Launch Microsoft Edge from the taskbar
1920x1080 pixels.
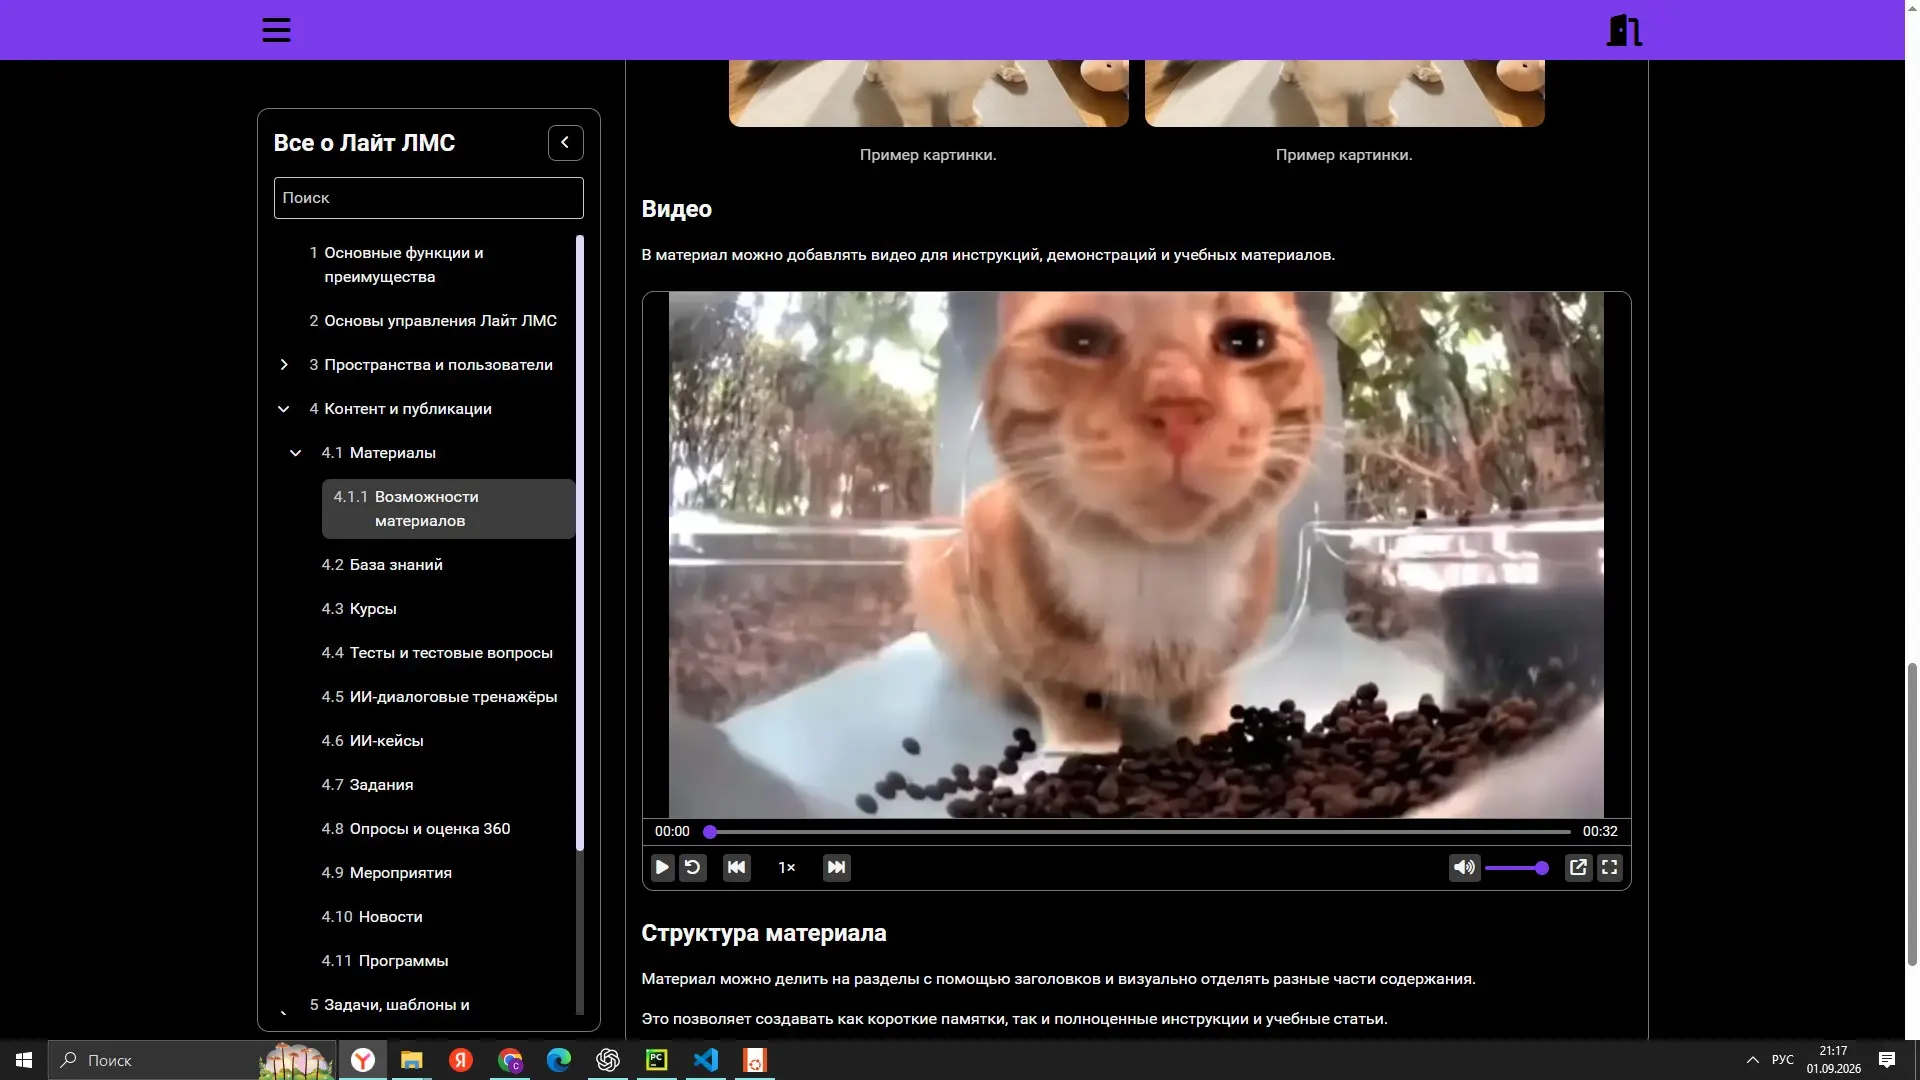click(559, 1060)
